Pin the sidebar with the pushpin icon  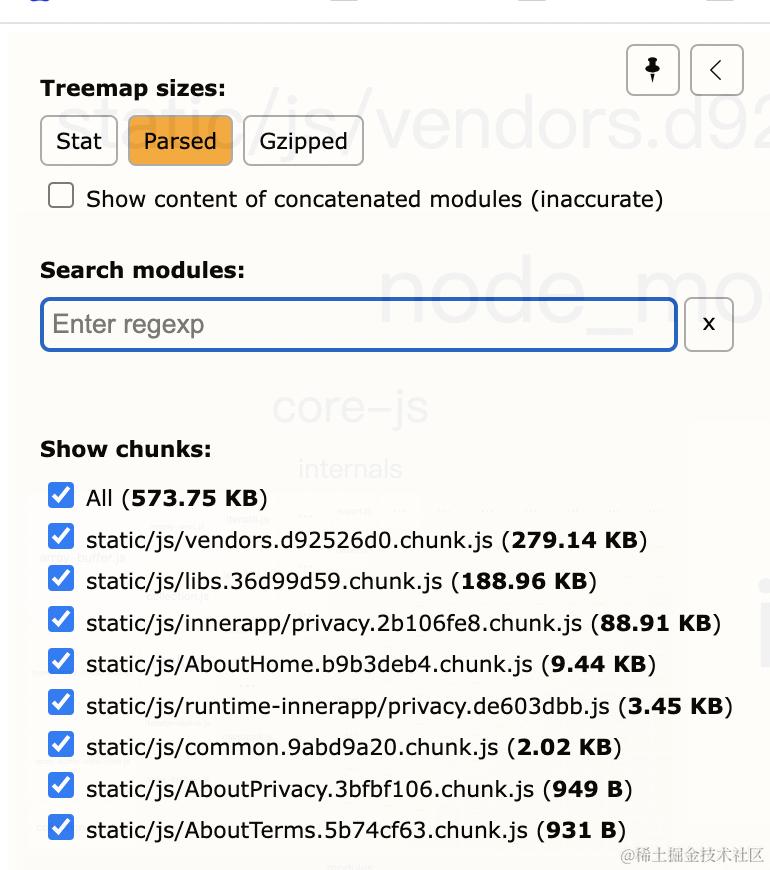point(652,70)
